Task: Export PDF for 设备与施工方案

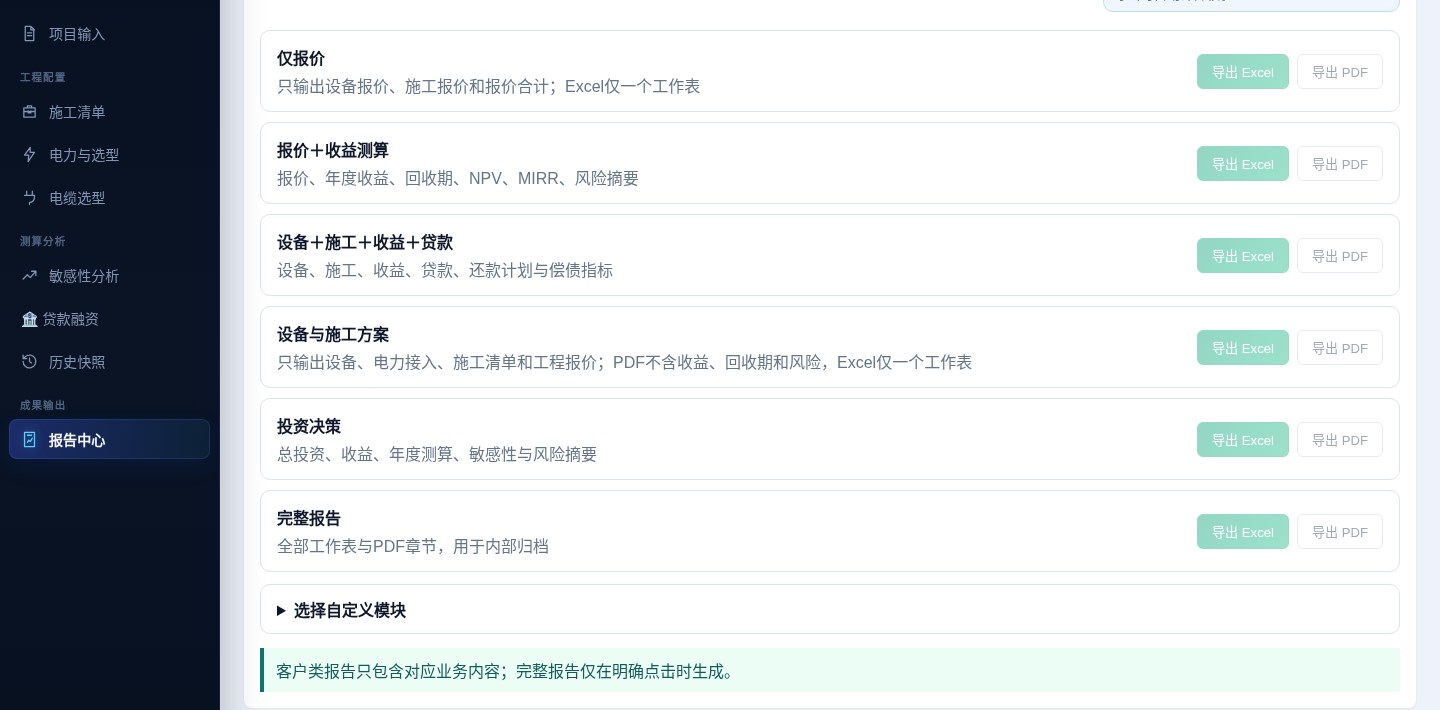Action: 1340,348
